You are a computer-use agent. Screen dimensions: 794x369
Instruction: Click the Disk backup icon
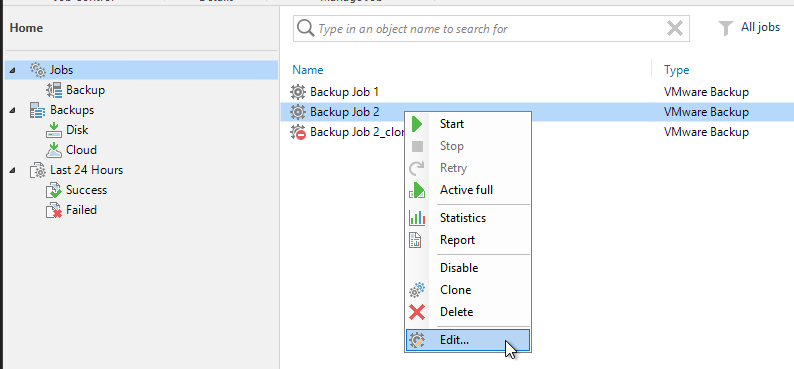[x=54, y=130]
